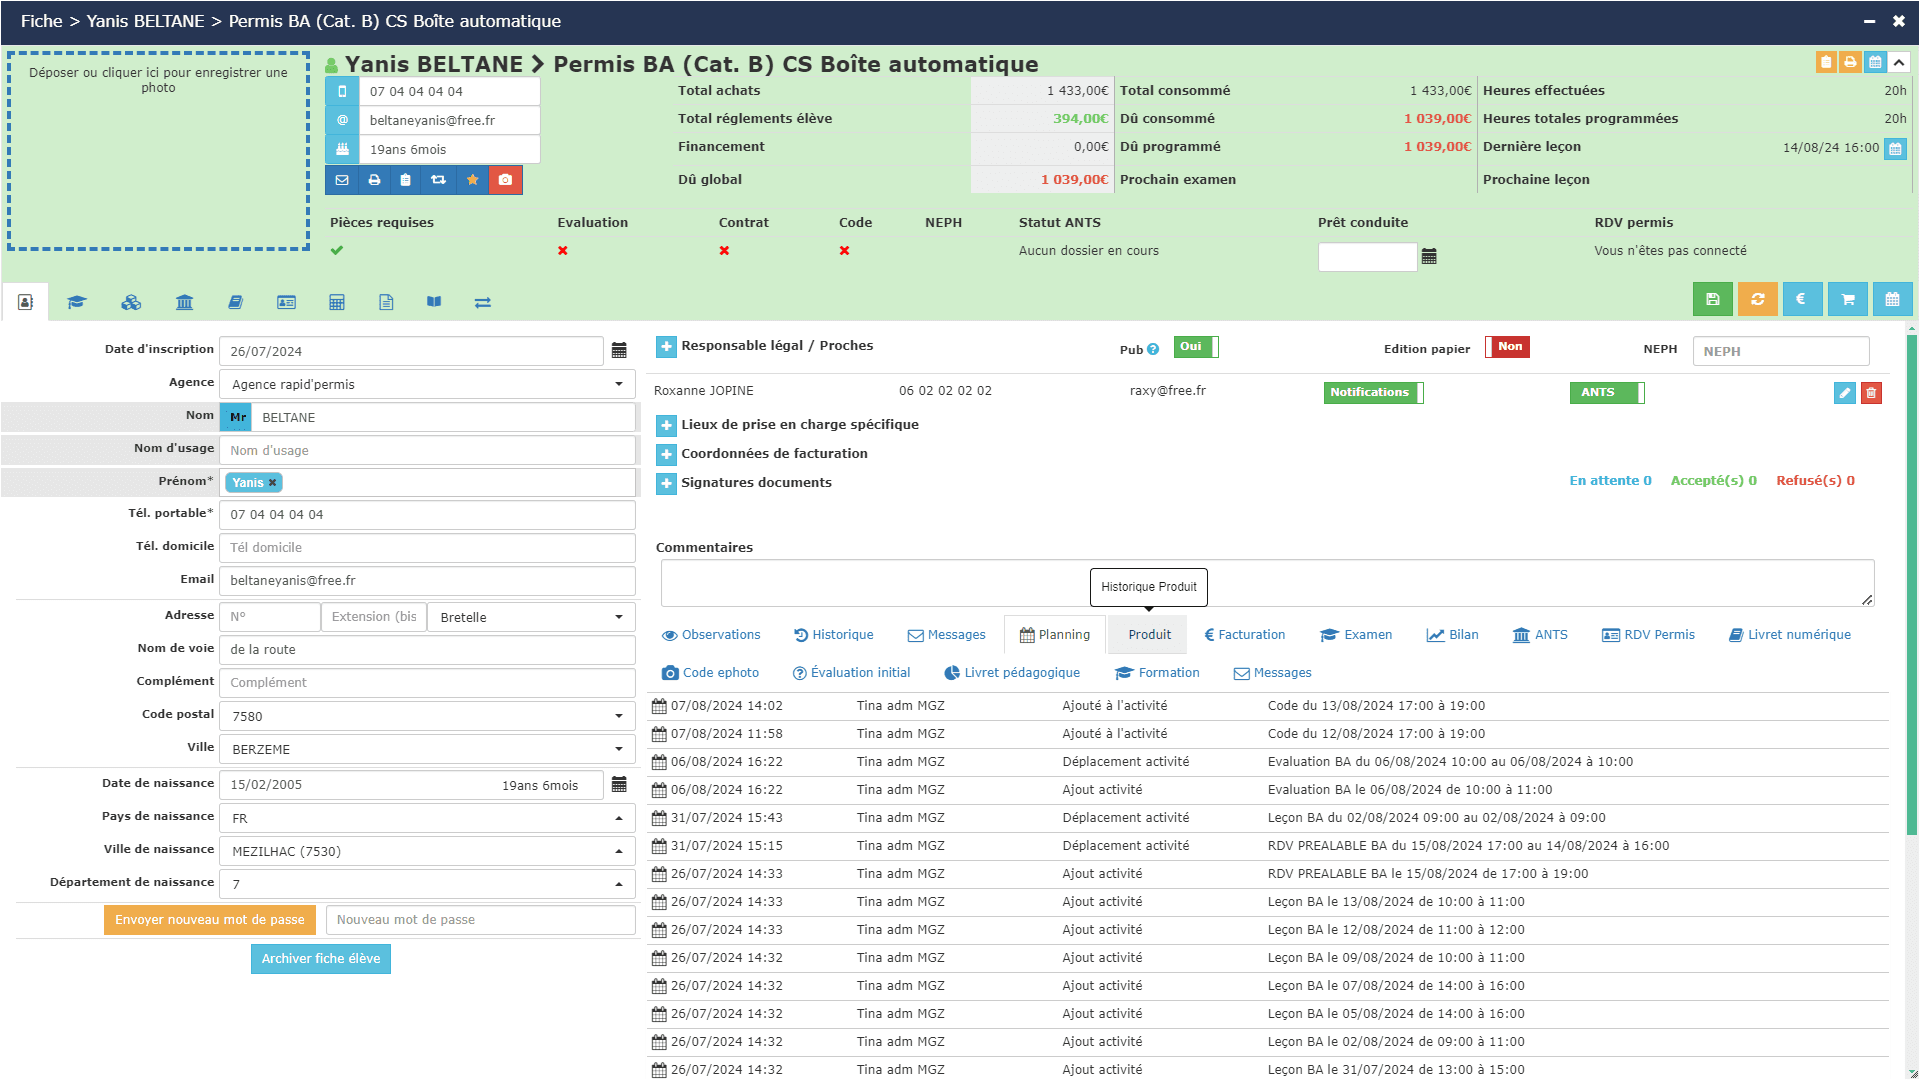Toggle Notifications switch for Roxanne JOPINE
1920x1080 pixels.
1373,393
